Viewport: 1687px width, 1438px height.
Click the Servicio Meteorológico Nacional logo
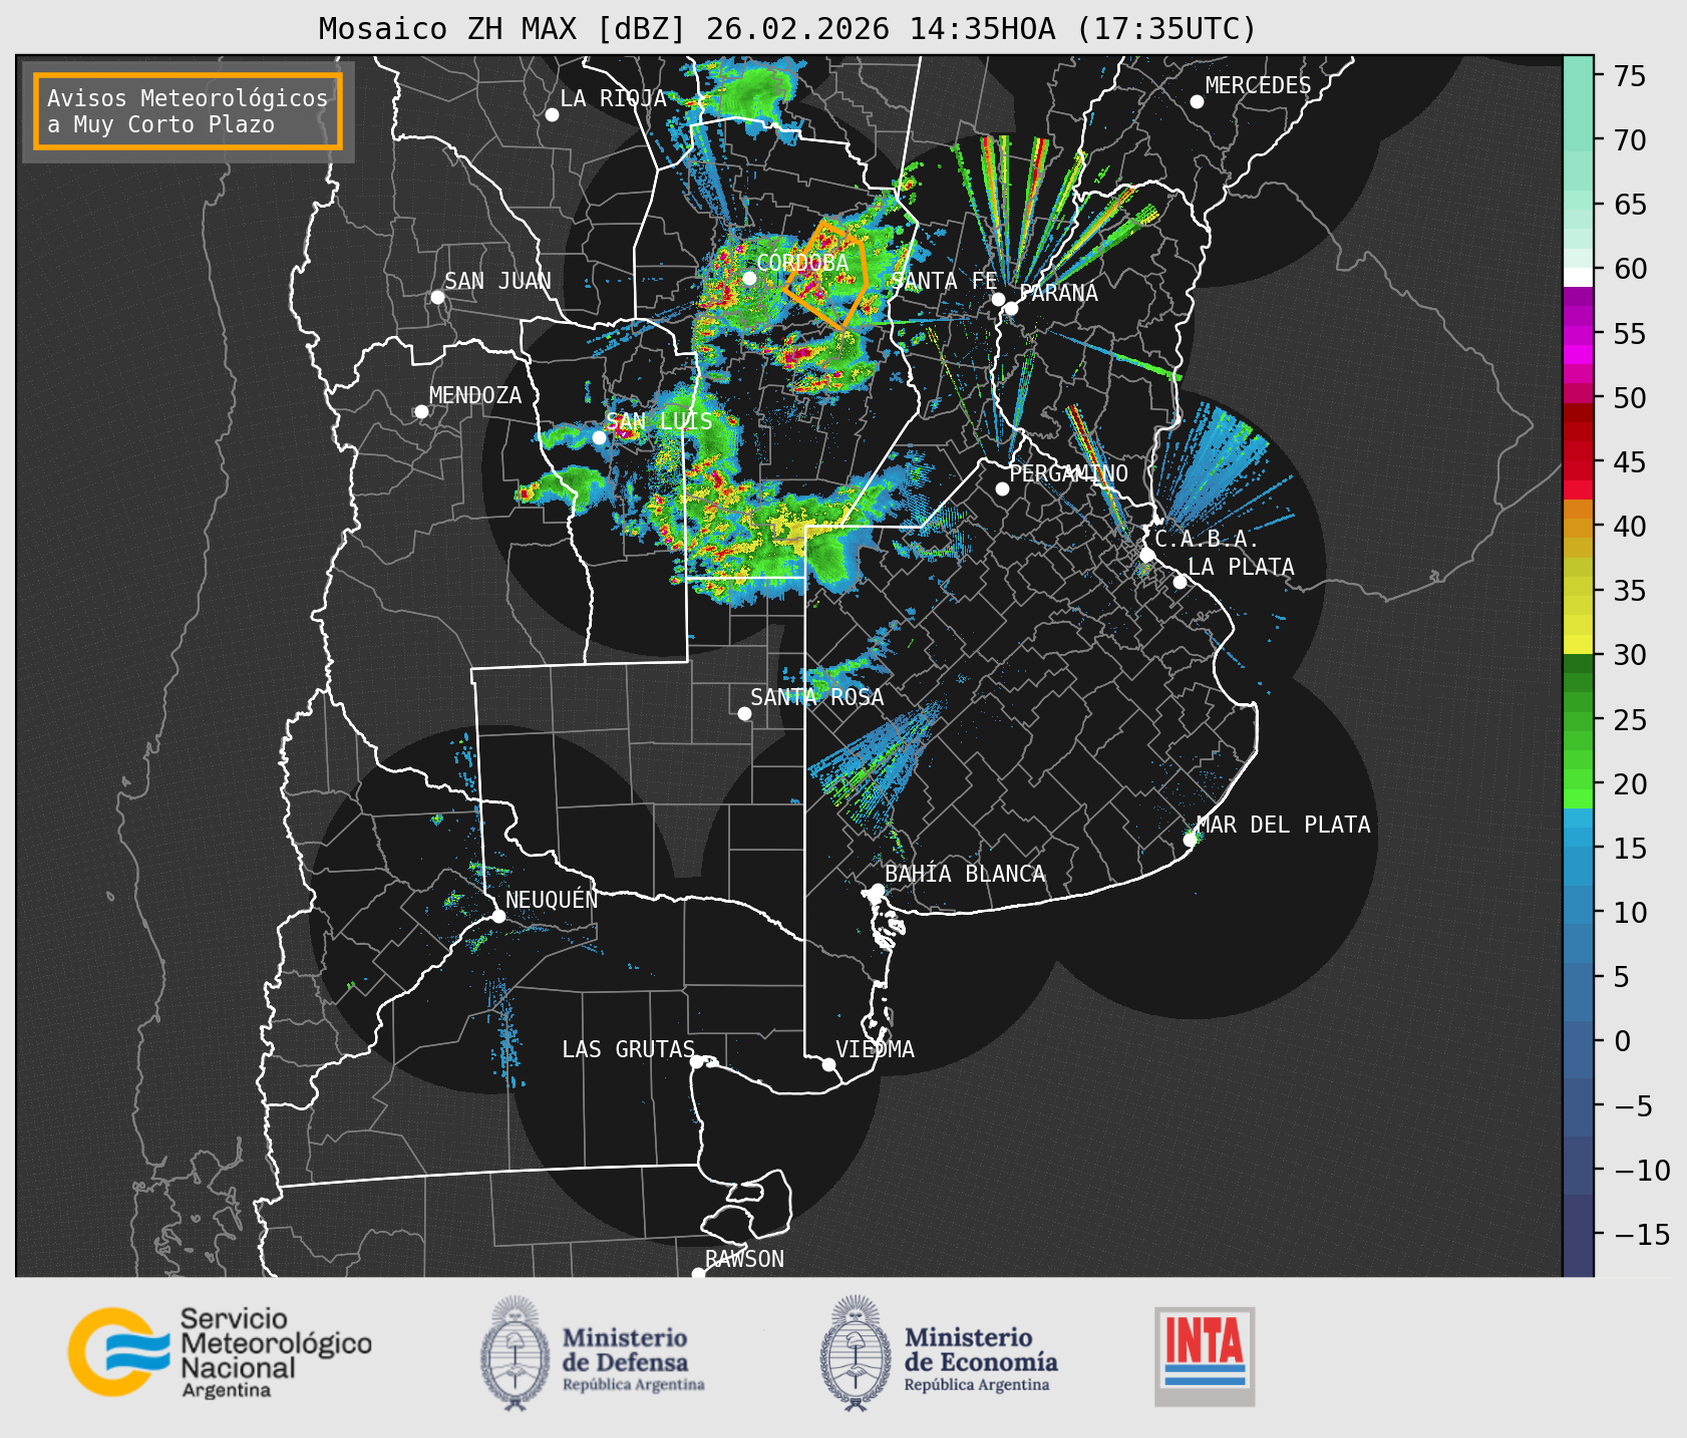pos(219,1352)
